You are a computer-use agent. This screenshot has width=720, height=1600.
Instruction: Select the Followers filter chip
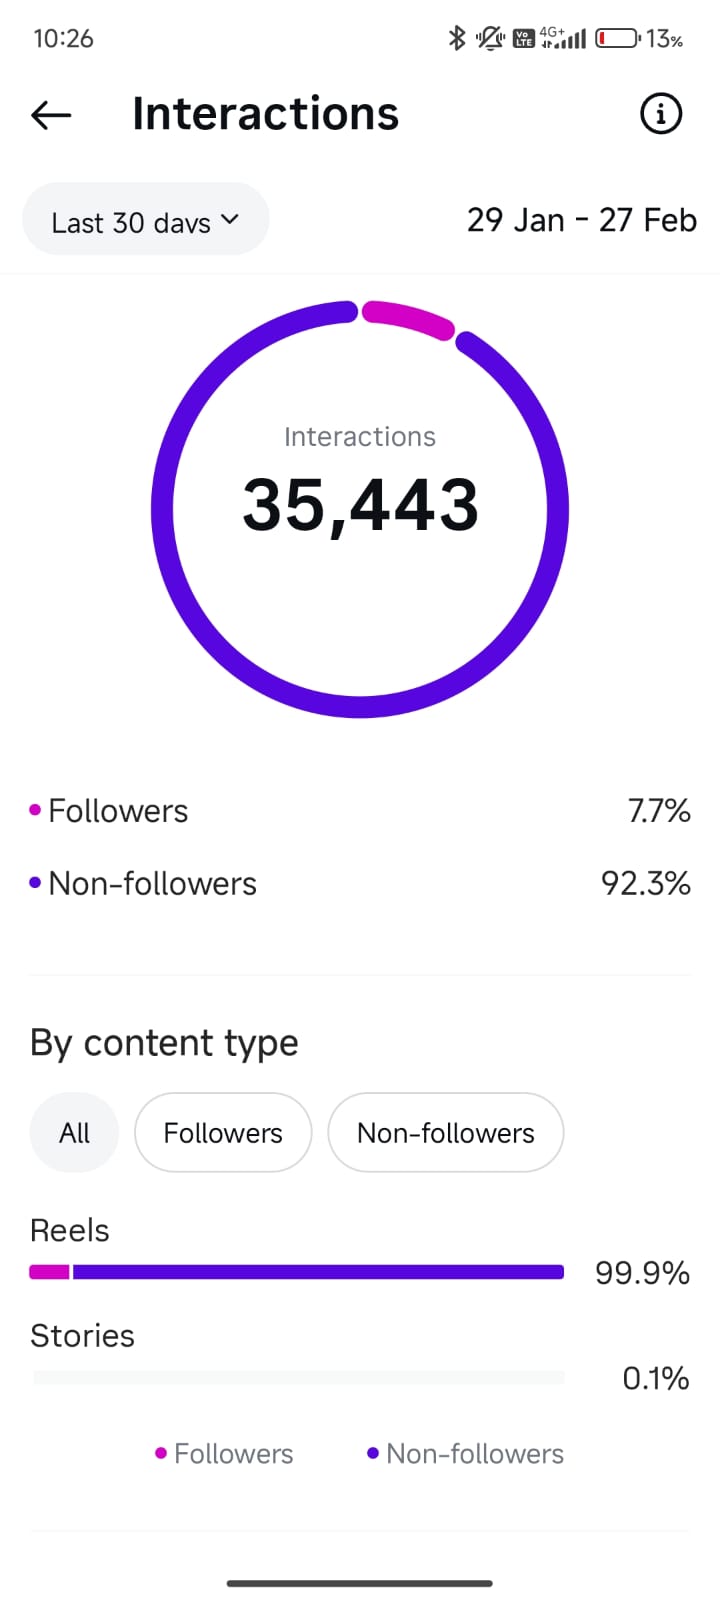tap(223, 1133)
